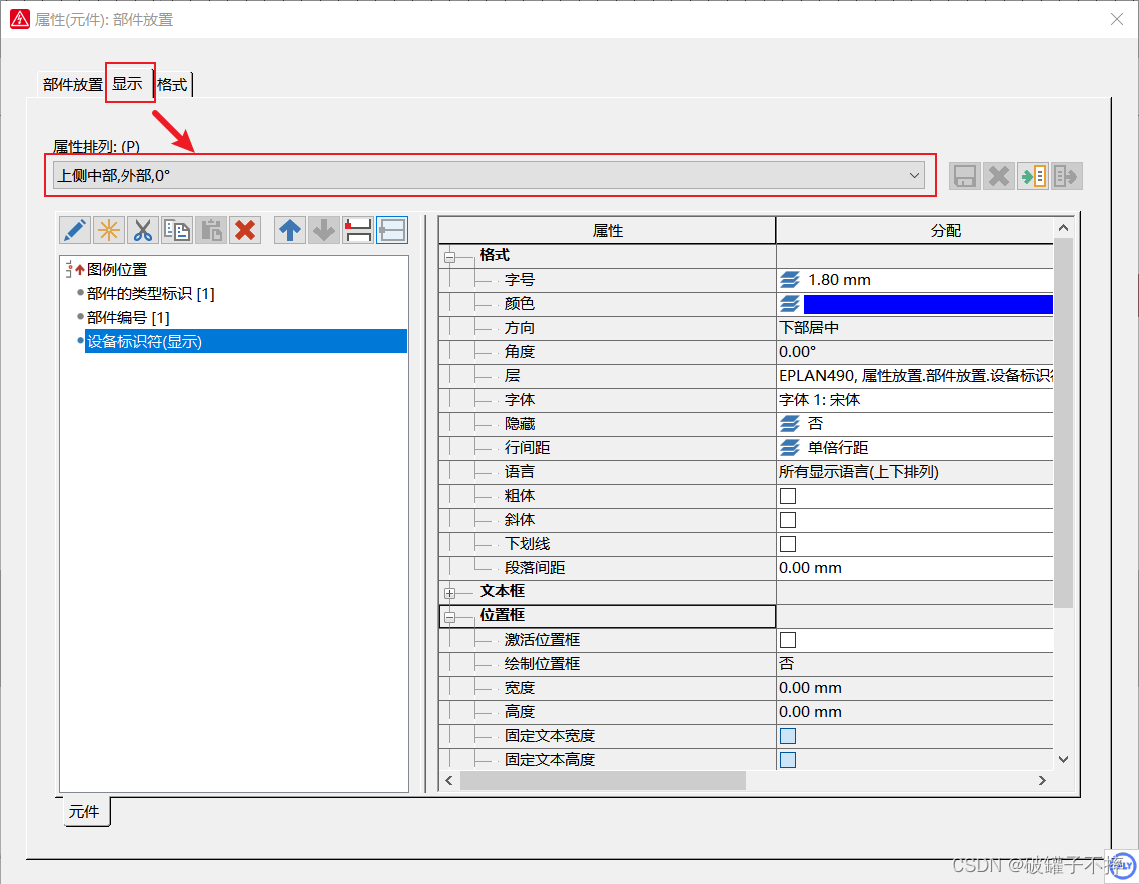Collapse the 格式 section
The image size is (1139, 884).
[x=450, y=256]
